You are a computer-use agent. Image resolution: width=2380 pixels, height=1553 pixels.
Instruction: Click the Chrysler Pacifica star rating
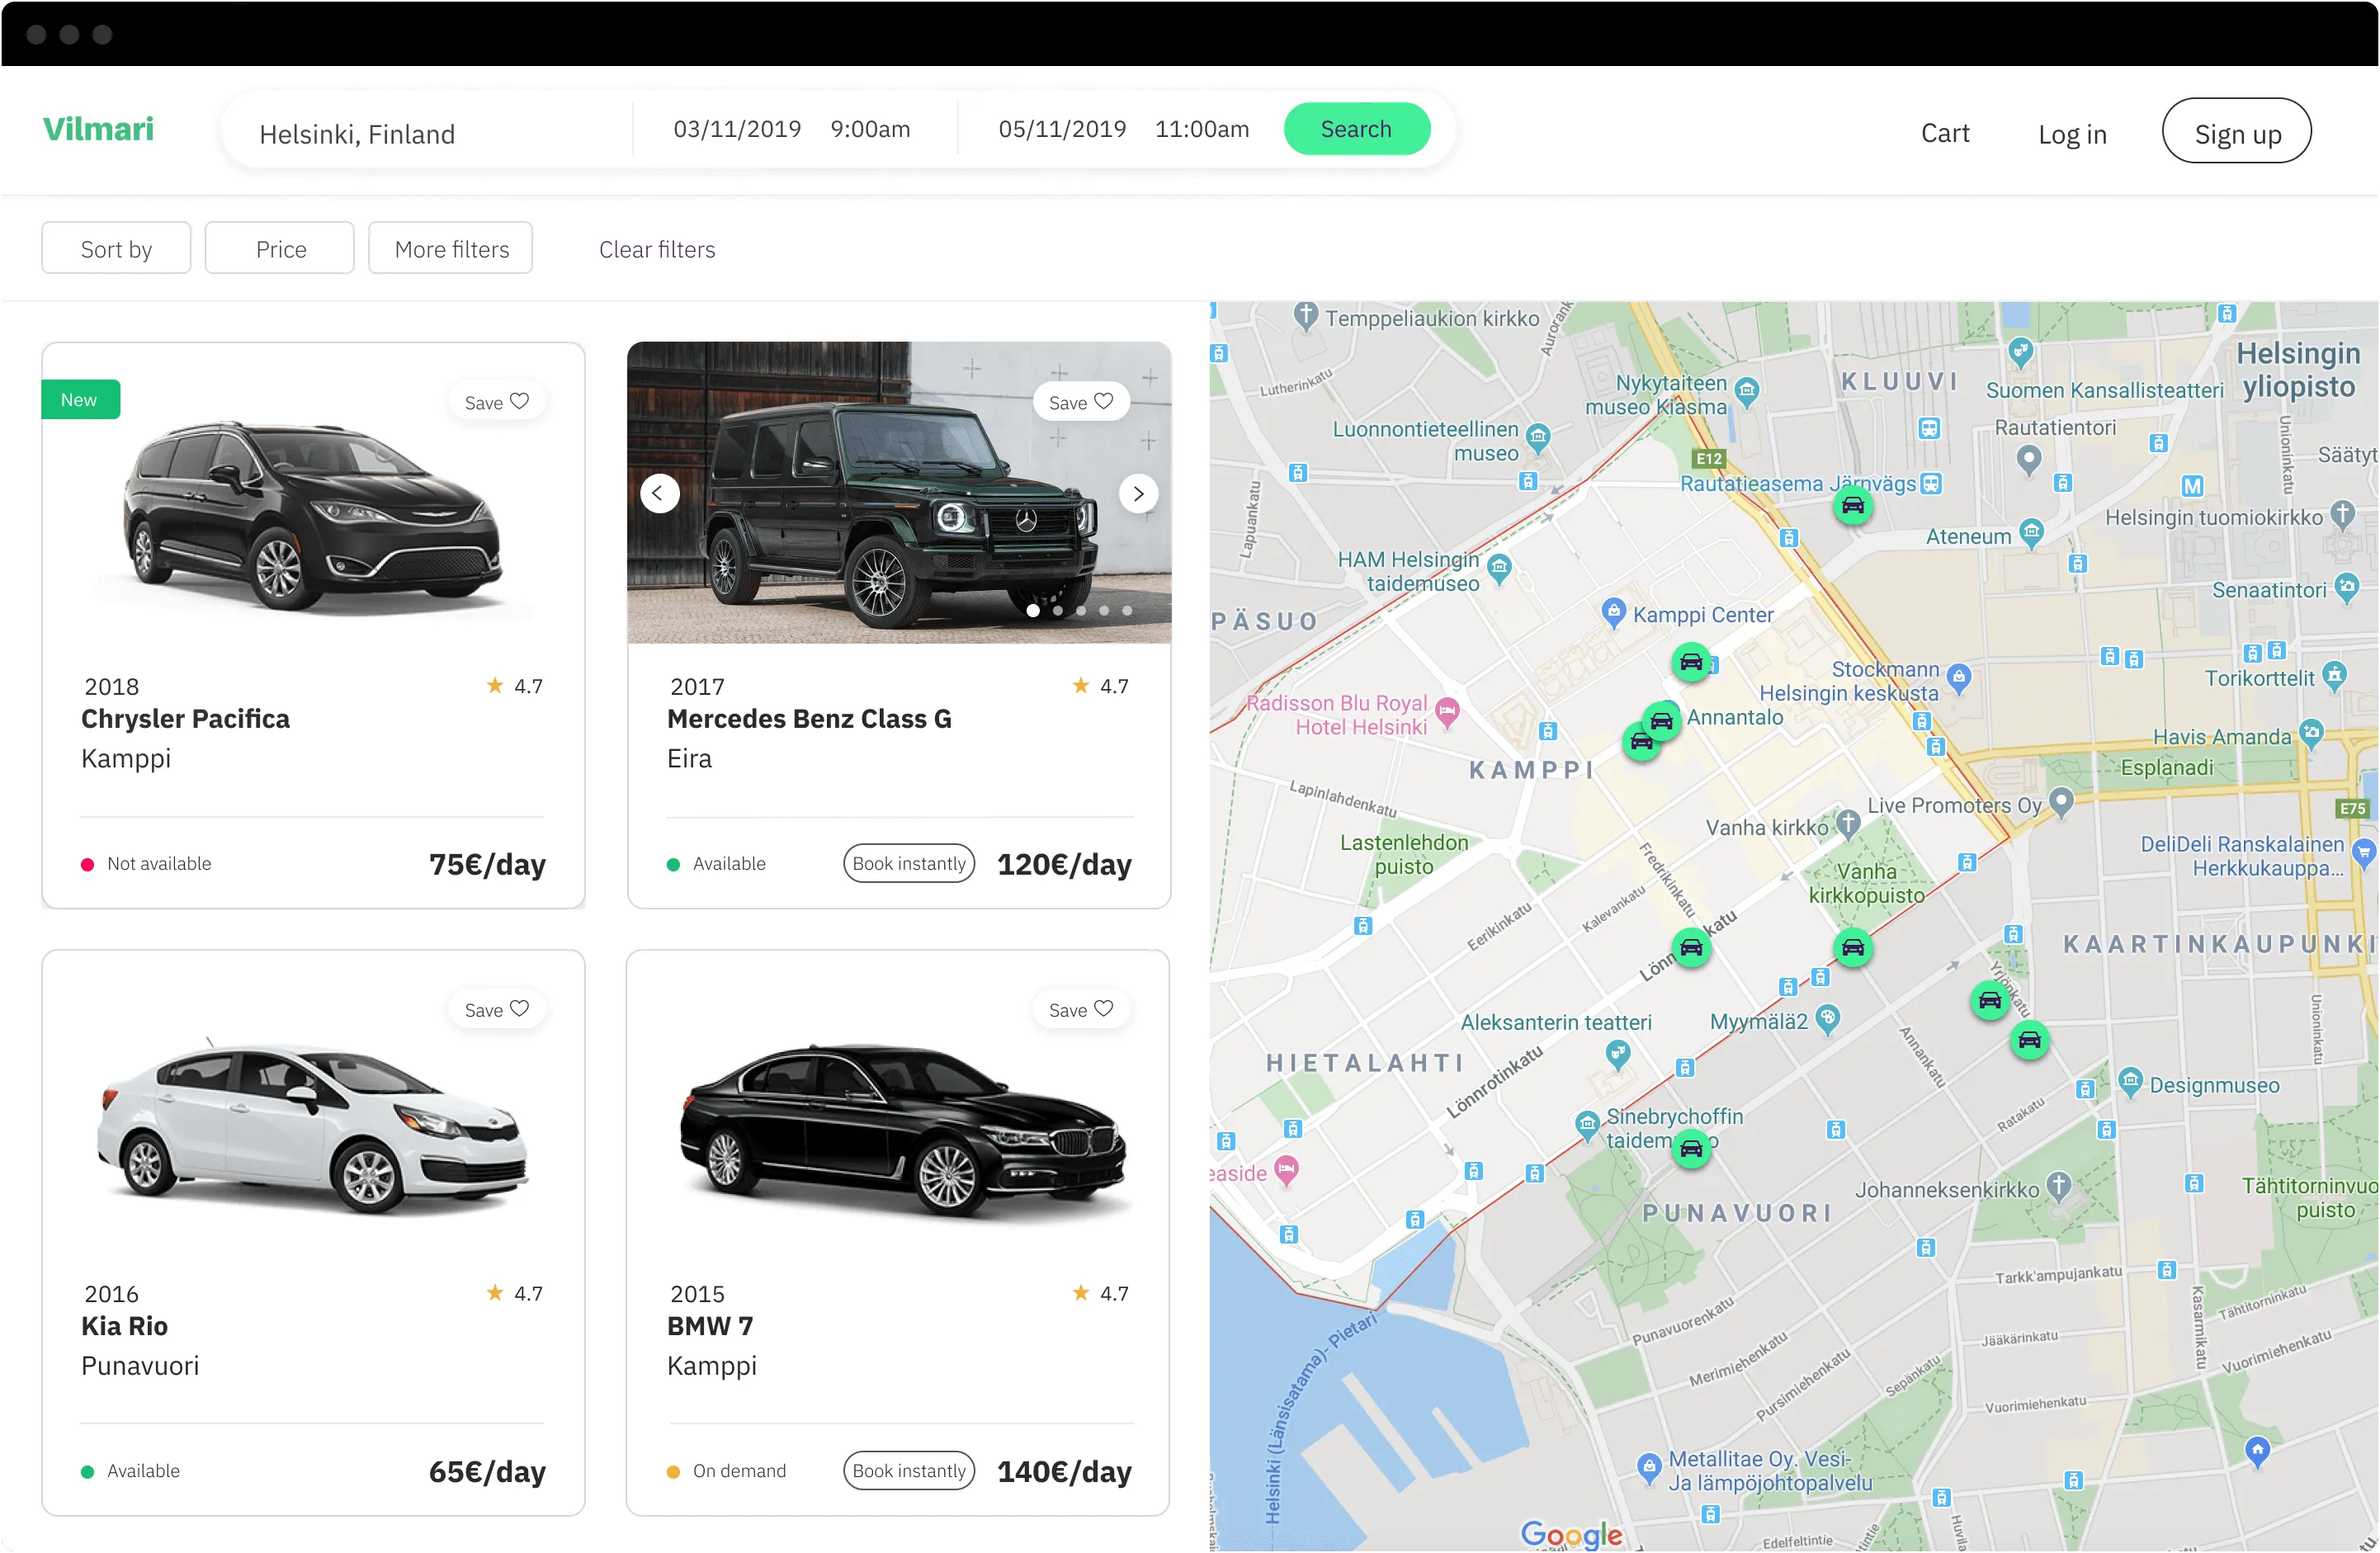(514, 686)
